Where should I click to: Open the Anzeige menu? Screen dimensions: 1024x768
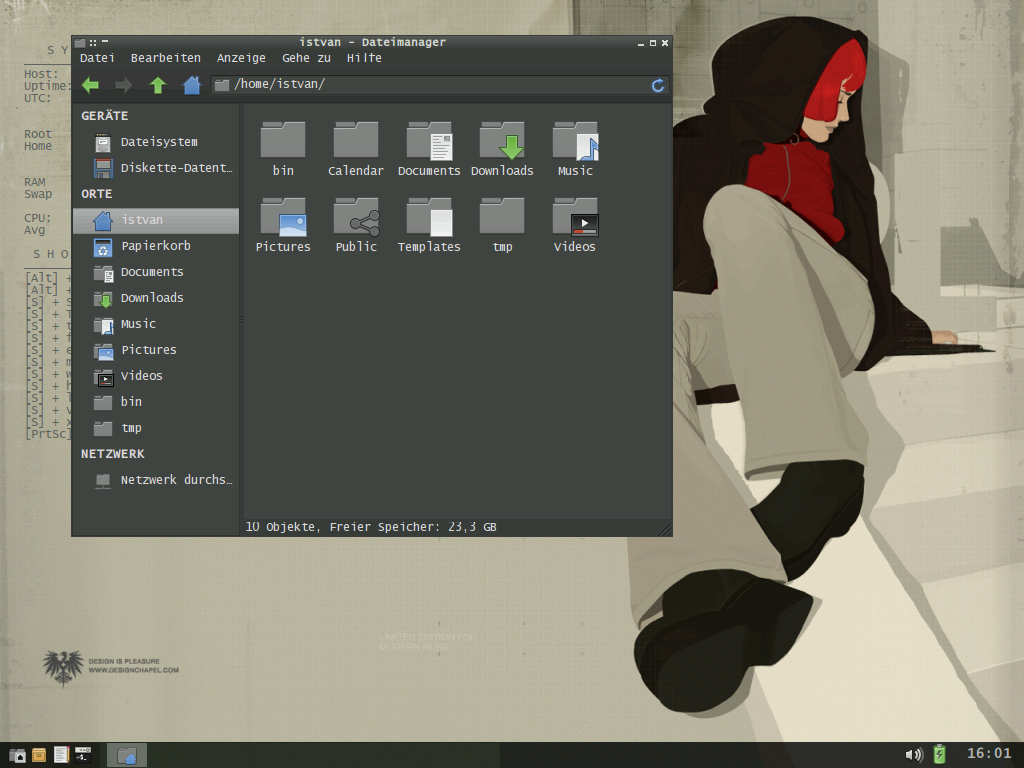click(241, 58)
